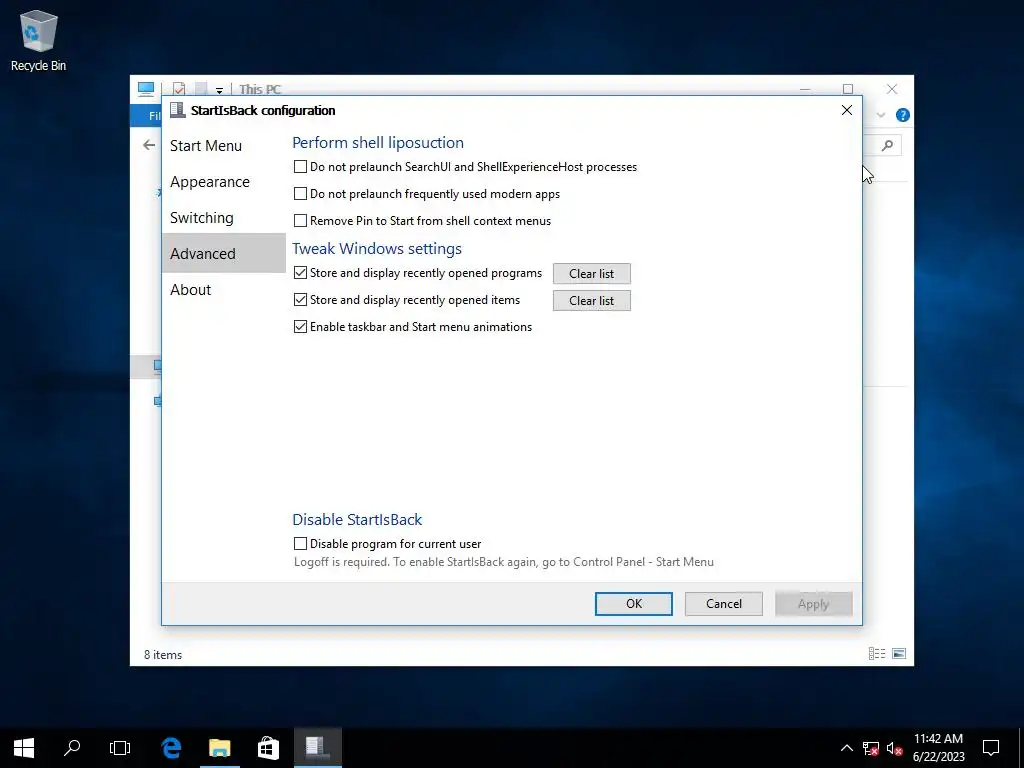Screen dimensions: 1024x768
Task: Click the This PC window system icon
Action: pyautogui.click(x=146, y=89)
